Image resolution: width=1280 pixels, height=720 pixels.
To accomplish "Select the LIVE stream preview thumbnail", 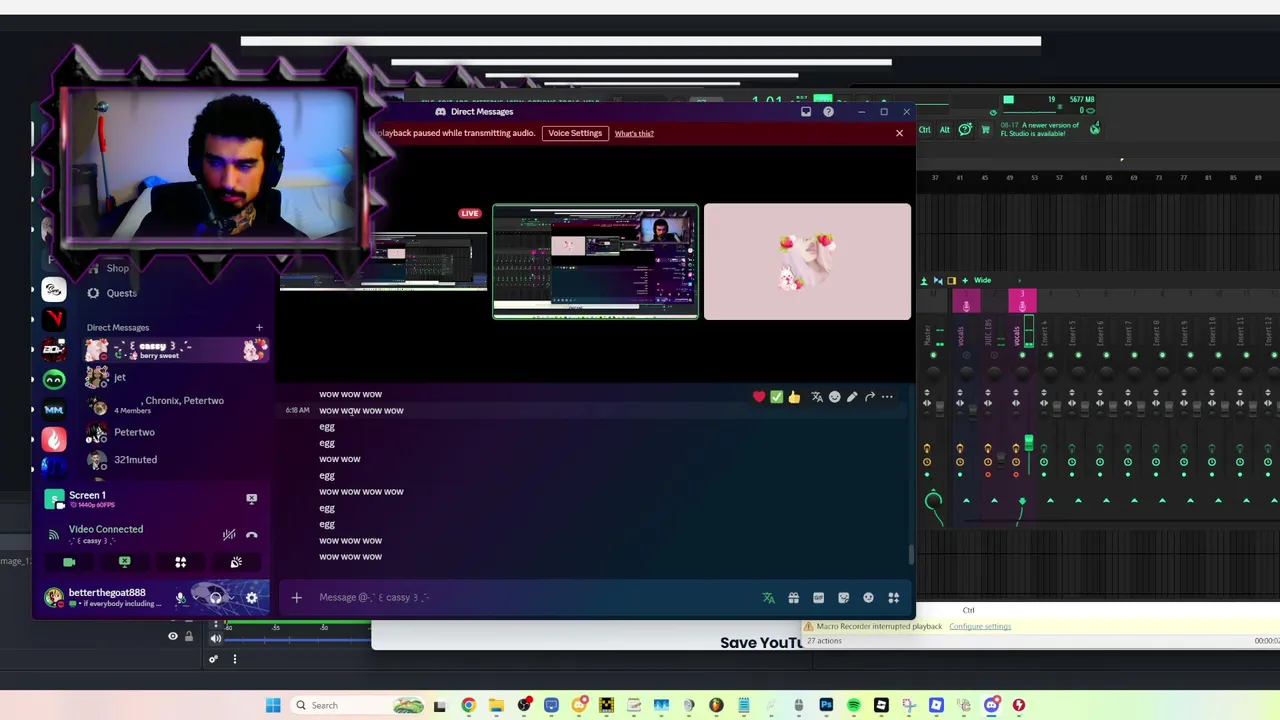I will pyautogui.click(x=383, y=261).
